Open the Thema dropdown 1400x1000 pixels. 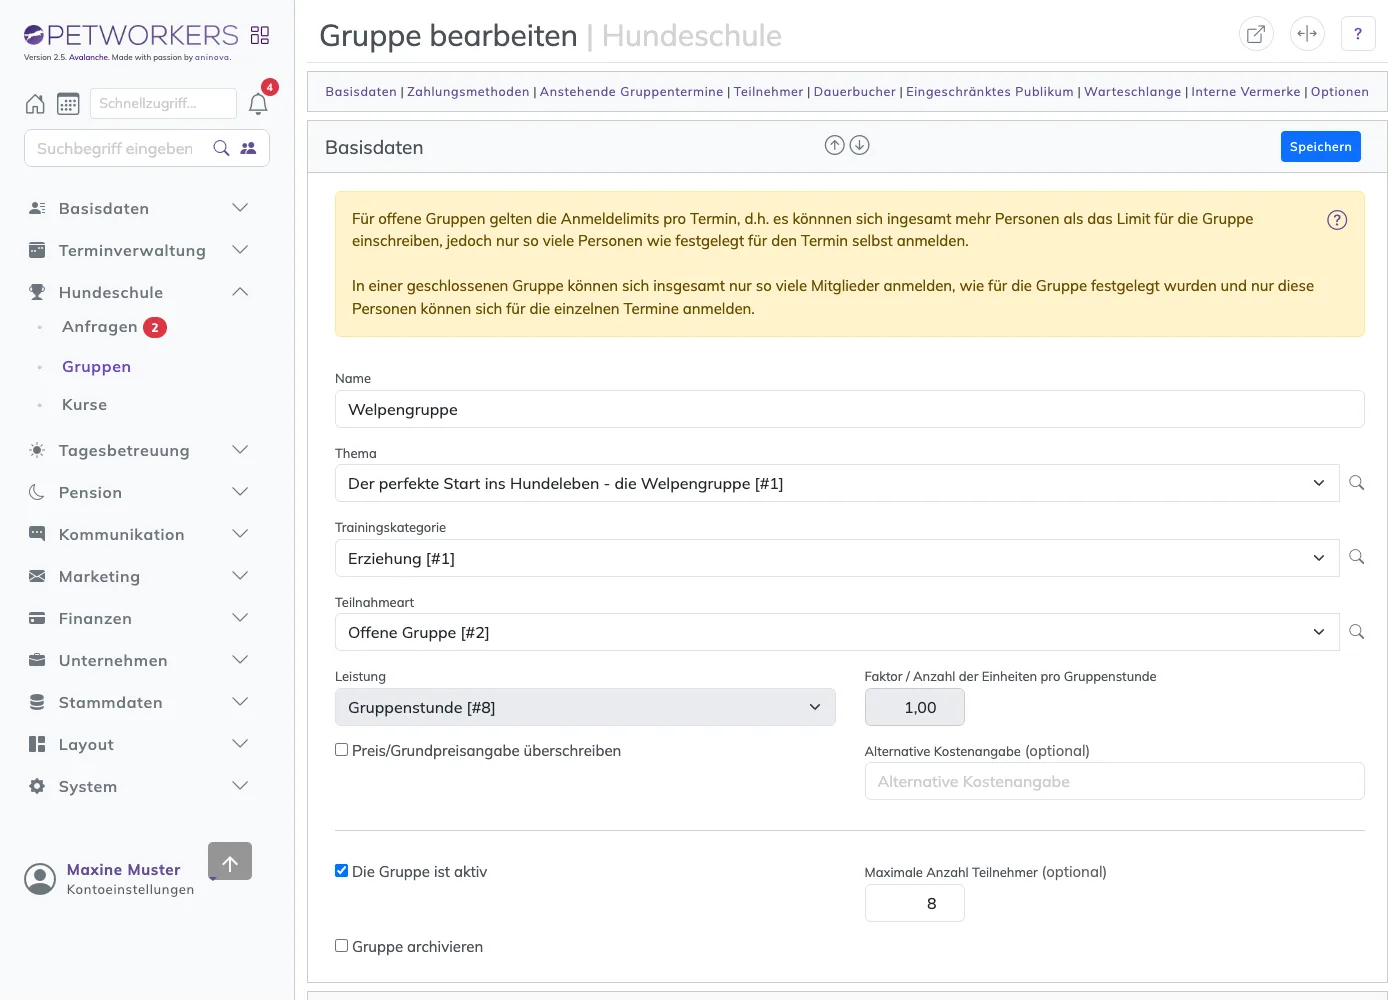click(x=837, y=483)
